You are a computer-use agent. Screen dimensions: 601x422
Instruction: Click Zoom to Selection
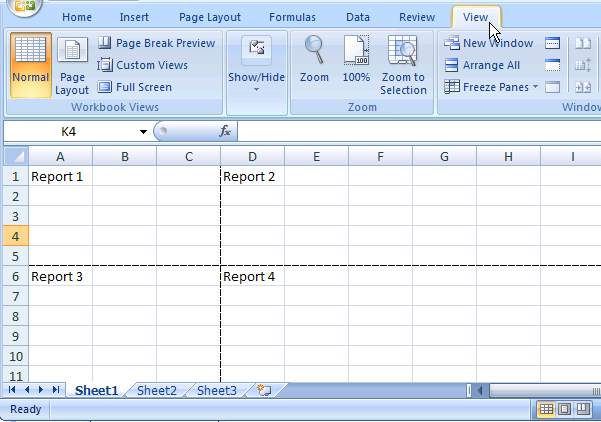[403, 65]
